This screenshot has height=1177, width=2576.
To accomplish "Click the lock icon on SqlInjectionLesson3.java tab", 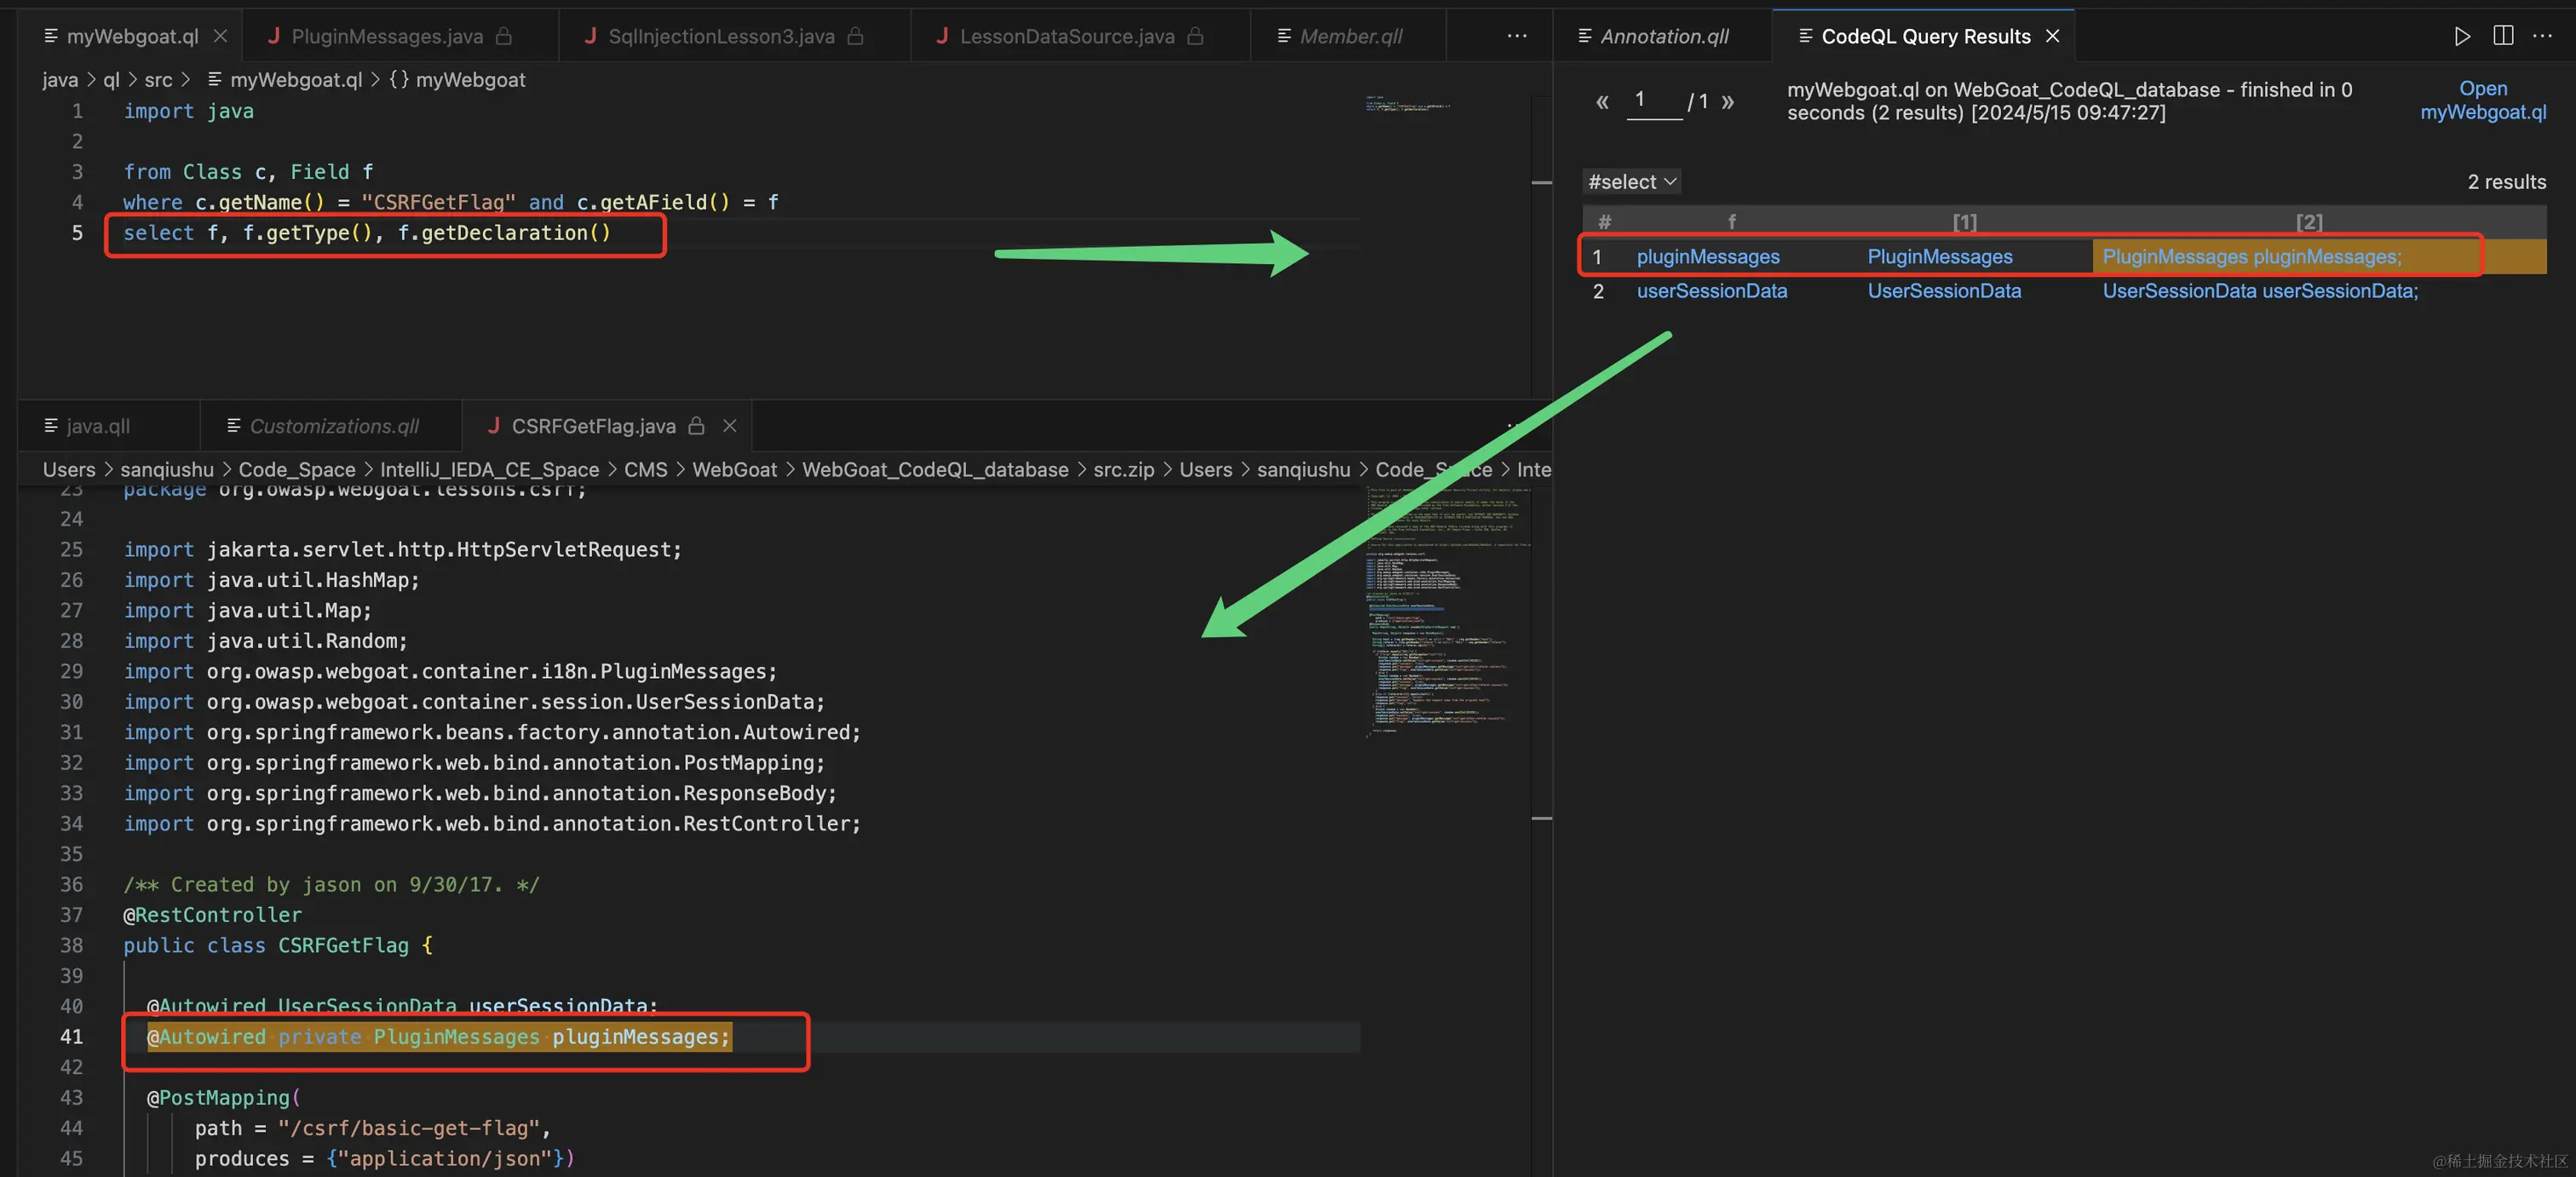I will [855, 36].
